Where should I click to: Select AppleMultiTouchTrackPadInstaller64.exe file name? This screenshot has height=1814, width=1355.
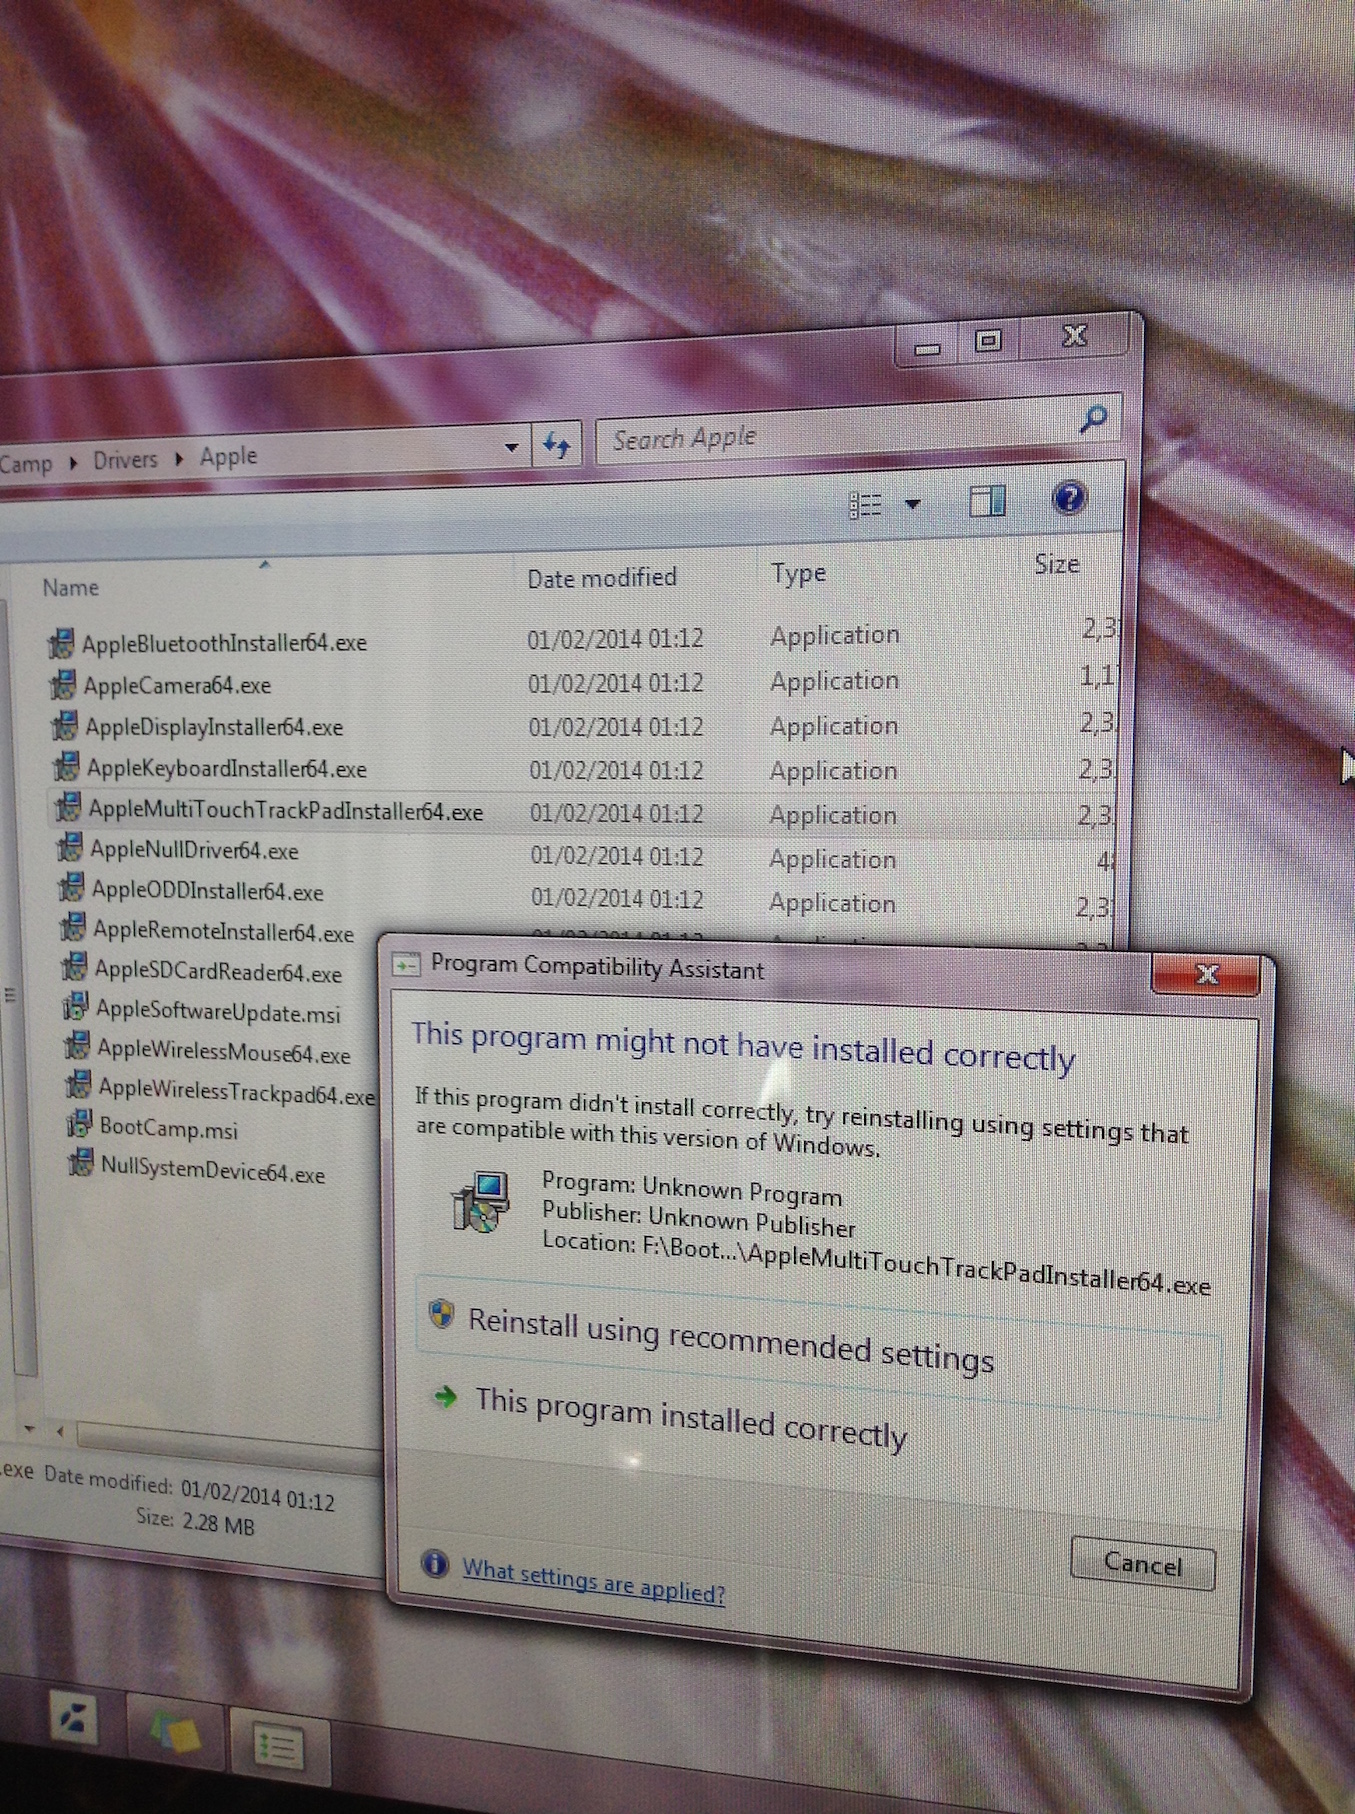(x=286, y=810)
